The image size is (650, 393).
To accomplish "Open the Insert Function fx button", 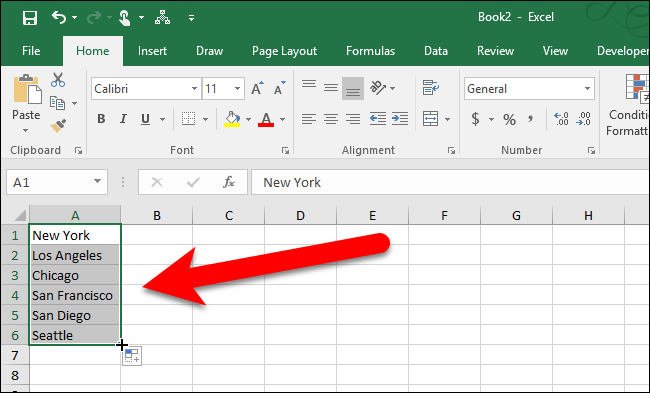I will pos(229,182).
